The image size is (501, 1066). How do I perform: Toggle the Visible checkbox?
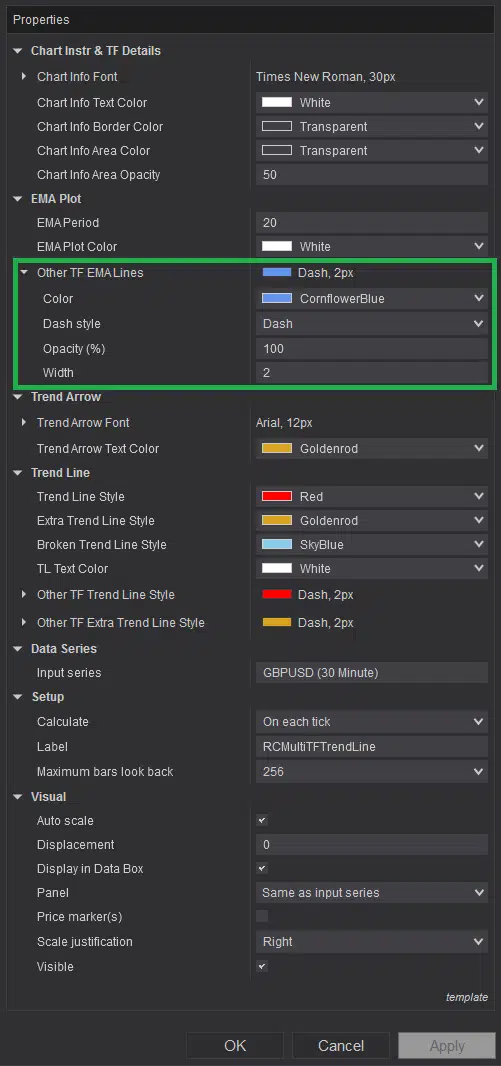click(x=262, y=966)
